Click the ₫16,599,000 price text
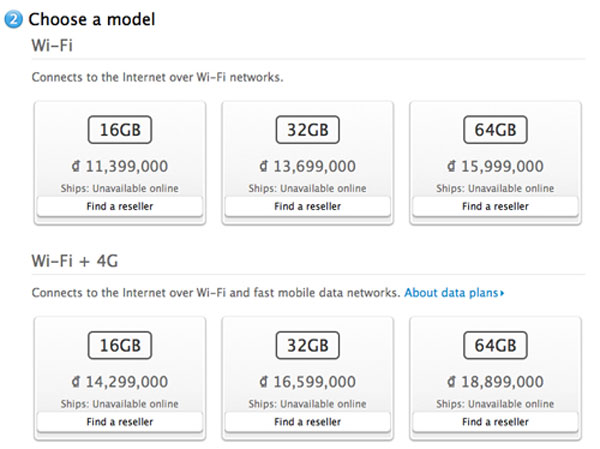600x449 pixels. [307, 382]
